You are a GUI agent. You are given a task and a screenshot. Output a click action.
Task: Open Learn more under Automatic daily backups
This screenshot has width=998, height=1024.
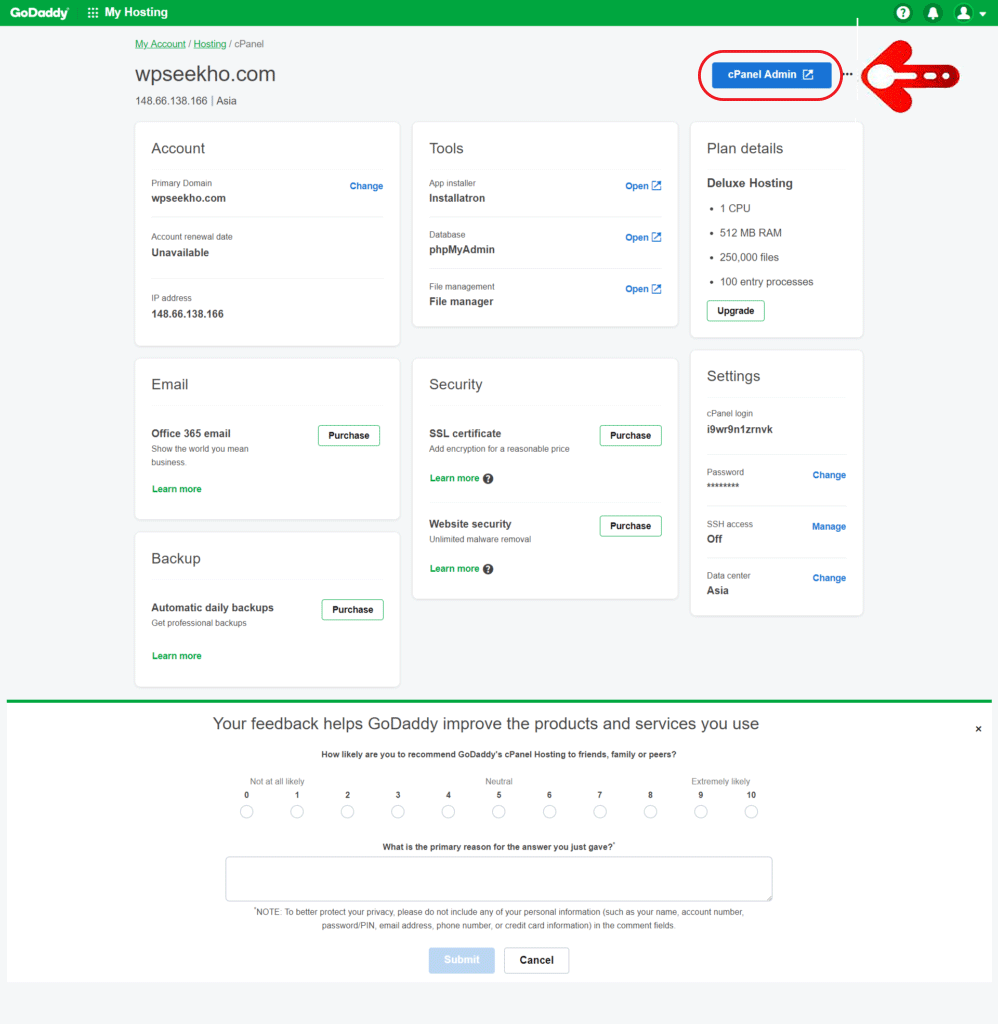point(176,656)
